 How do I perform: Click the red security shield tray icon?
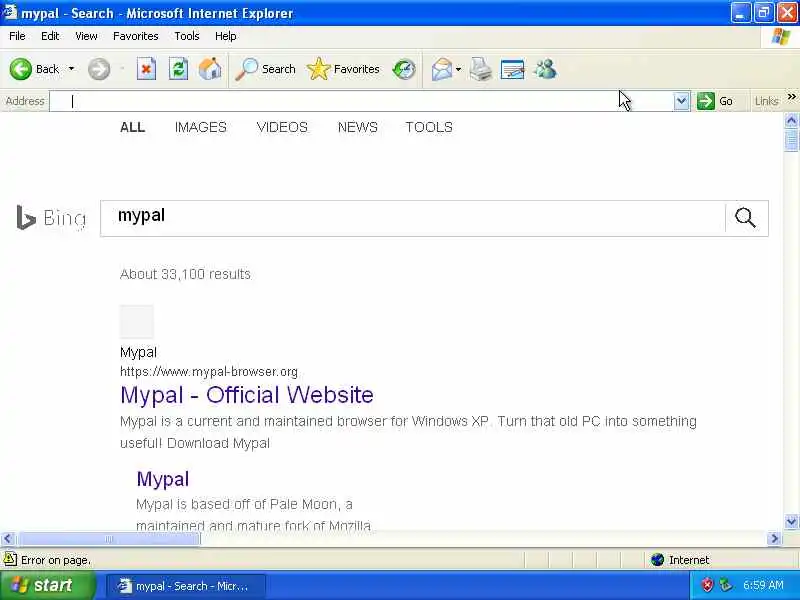pos(707,585)
